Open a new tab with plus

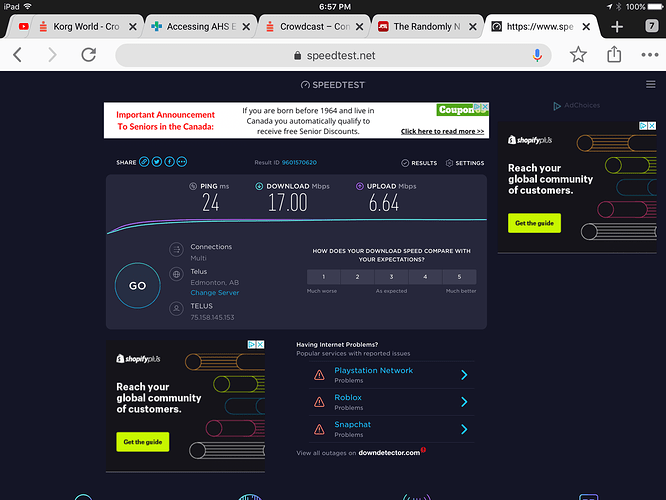click(617, 27)
